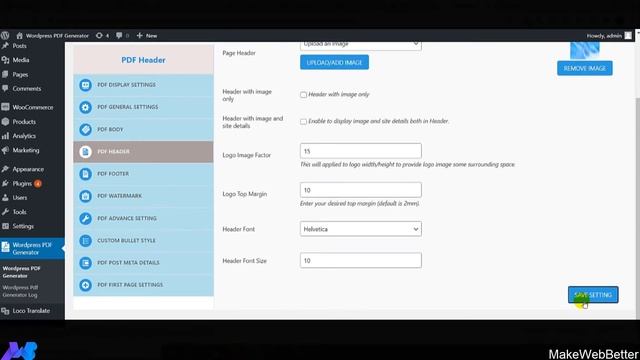Select Wordpress PDF Generator in the sidebar

click(x=32, y=249)
